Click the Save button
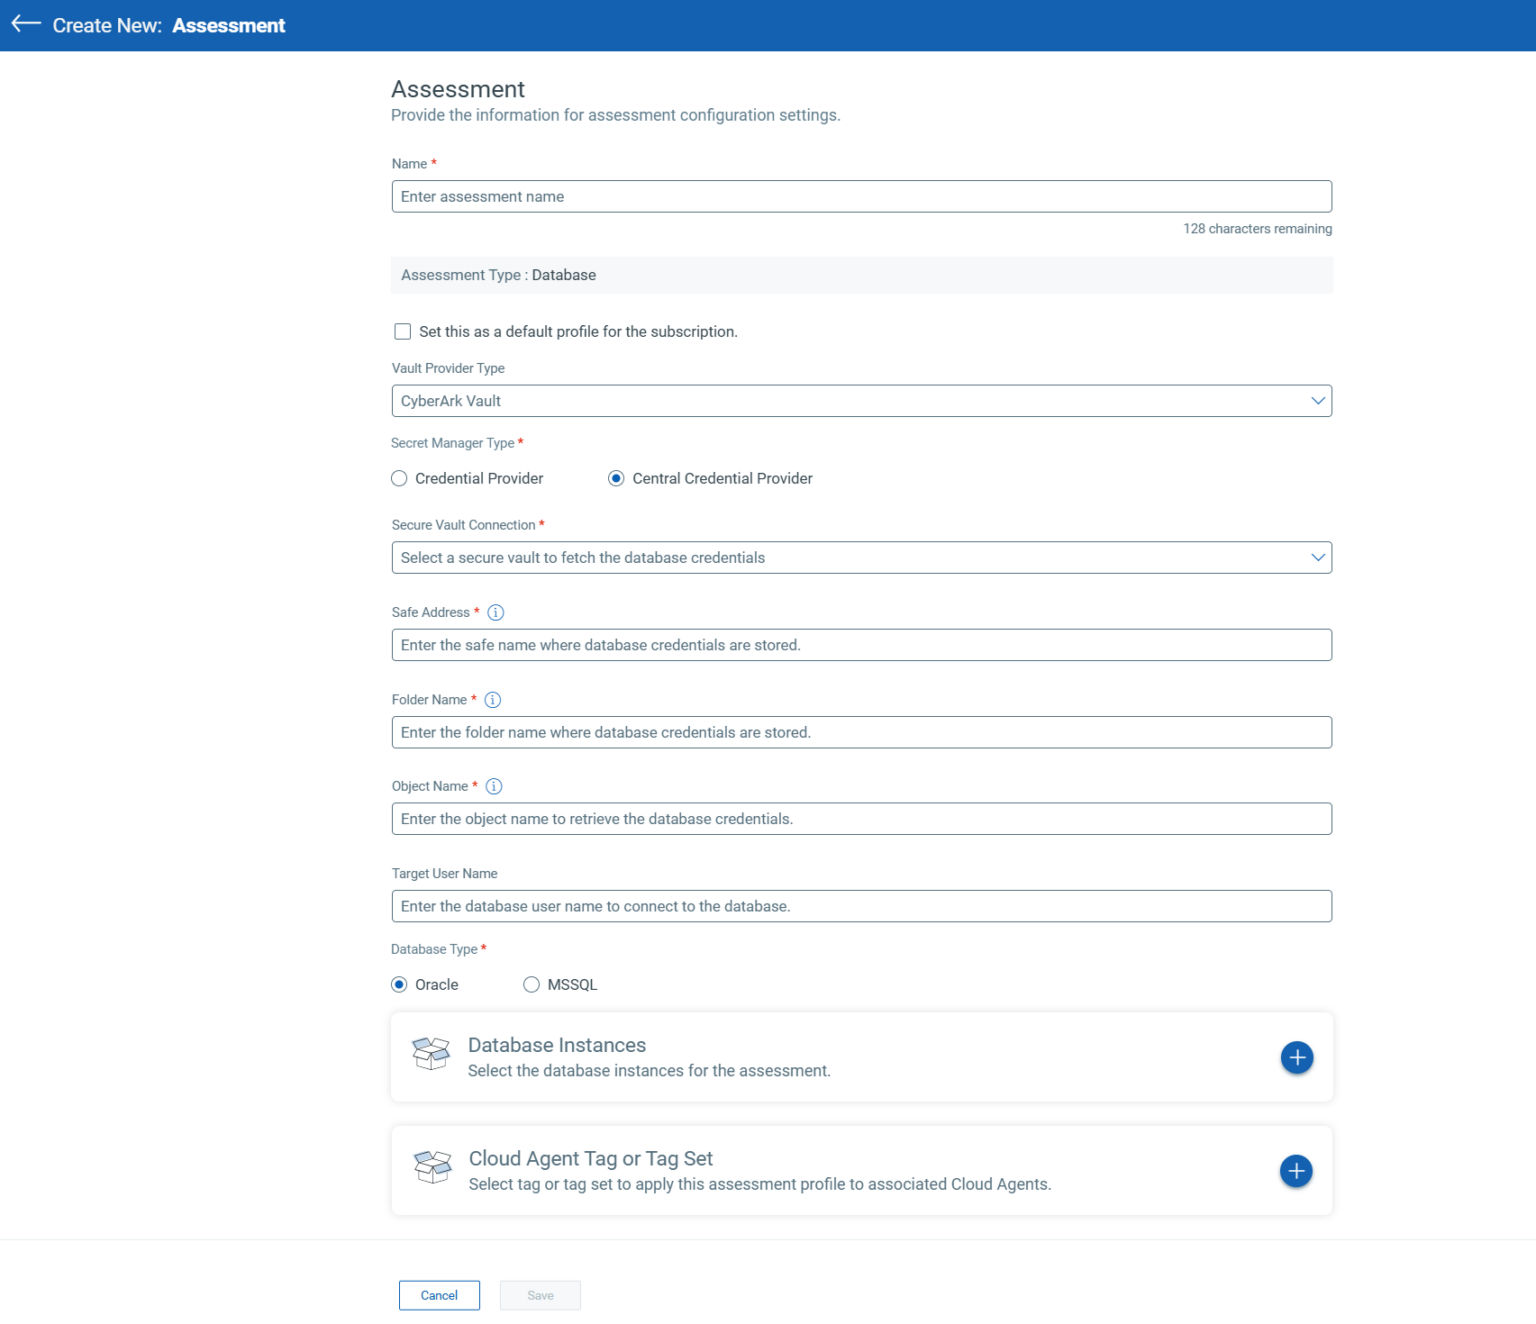1536x1324 pixels. point(540,1295)
